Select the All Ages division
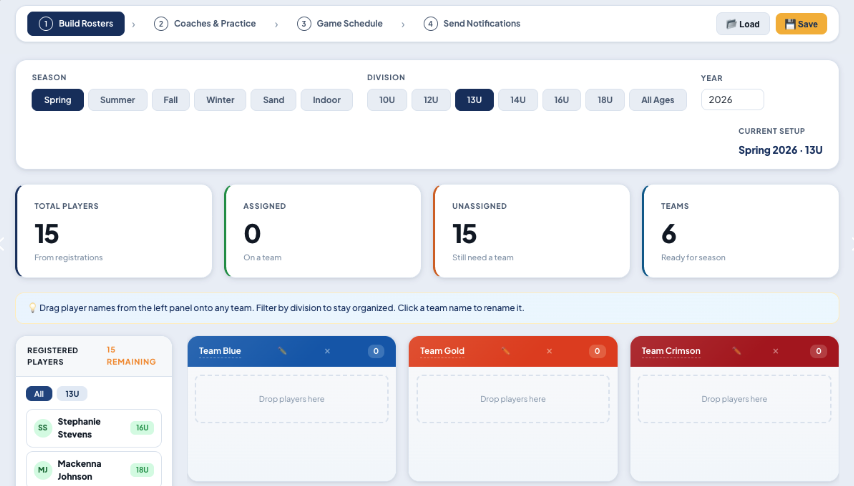This screenshot has width=854, height=486. pos(657,100)
